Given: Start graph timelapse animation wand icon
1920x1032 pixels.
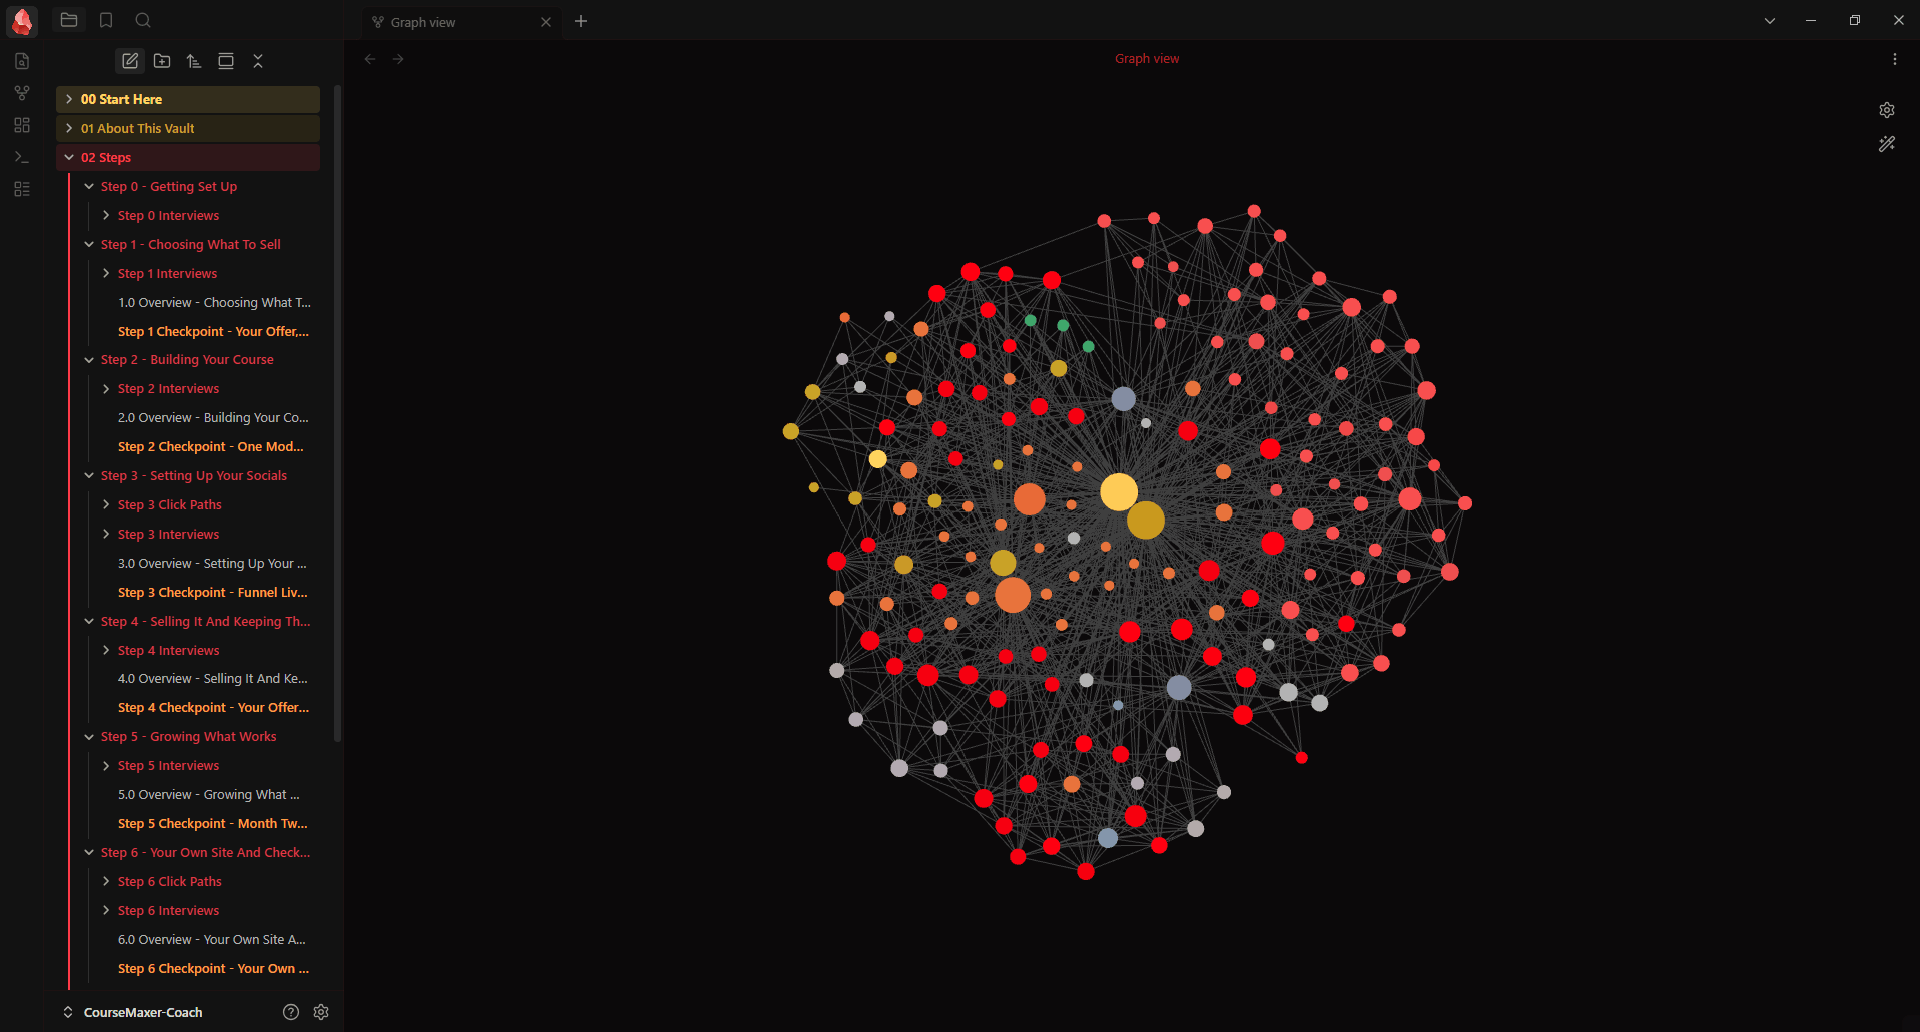Looking at the screenshot, I should 1887,144.
